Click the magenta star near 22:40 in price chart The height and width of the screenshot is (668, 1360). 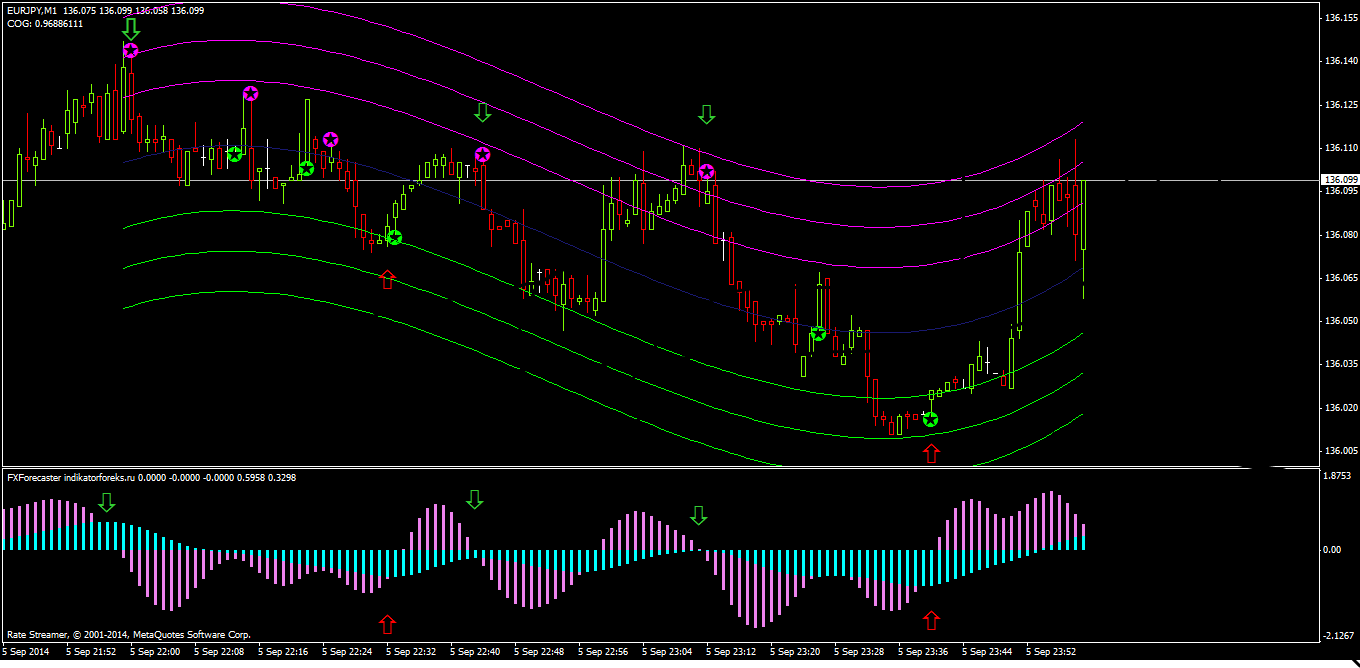point(483,155)
